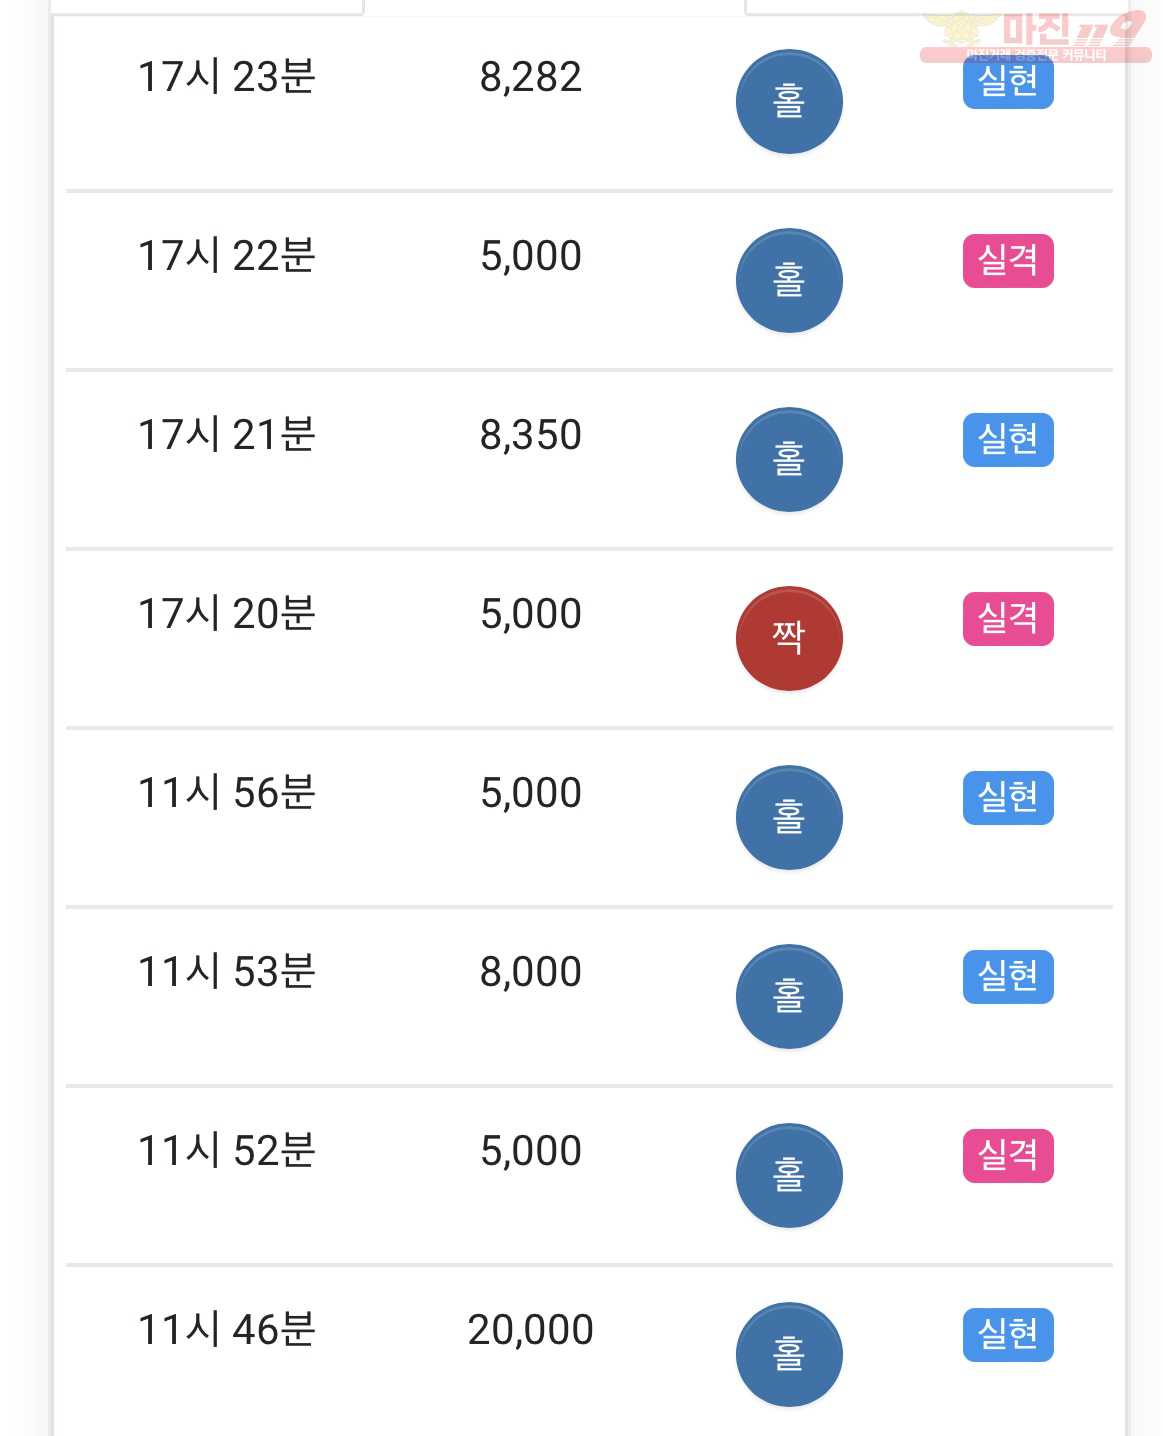Click the 마진 watermark logo
The image size is (1163, 1436).
pyautogui.click(x=1035, y=35)
